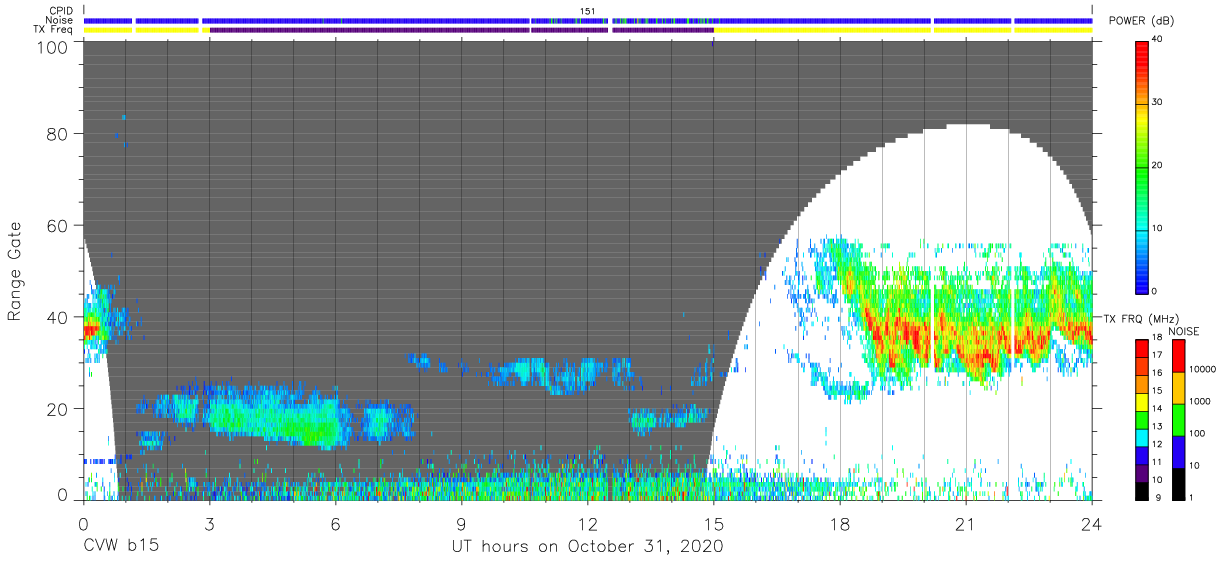Click 'UT hours on October 31, 2020' label
Screen dimensions: 1228x567
tap(587, 547)
